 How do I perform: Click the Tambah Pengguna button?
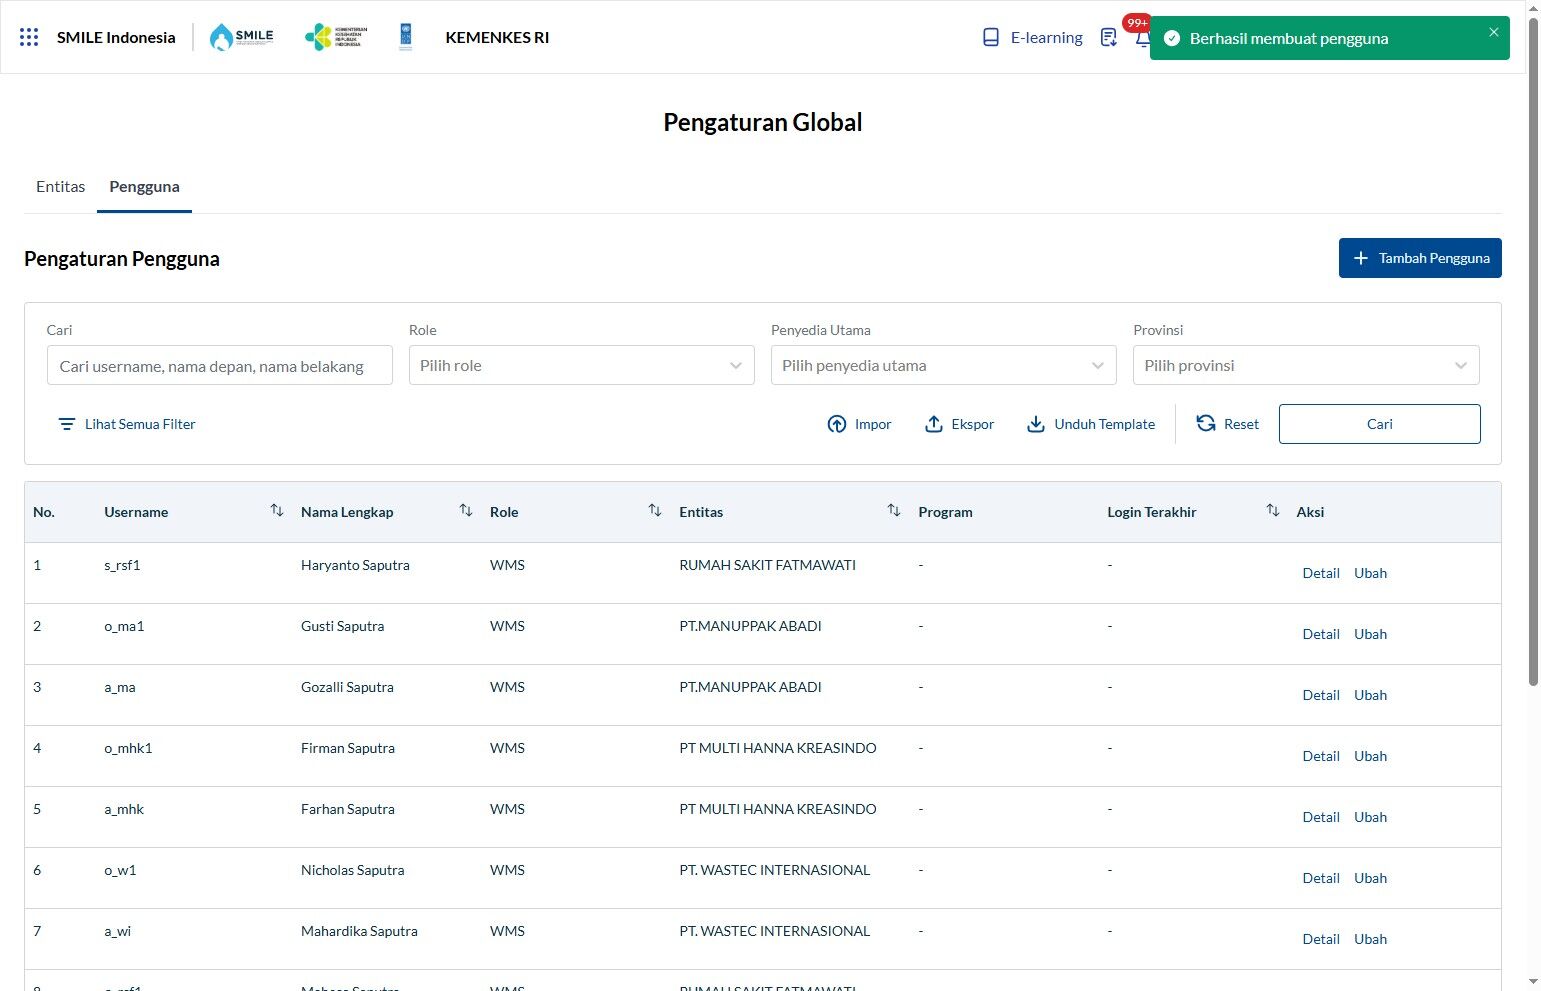(1420, 258)
